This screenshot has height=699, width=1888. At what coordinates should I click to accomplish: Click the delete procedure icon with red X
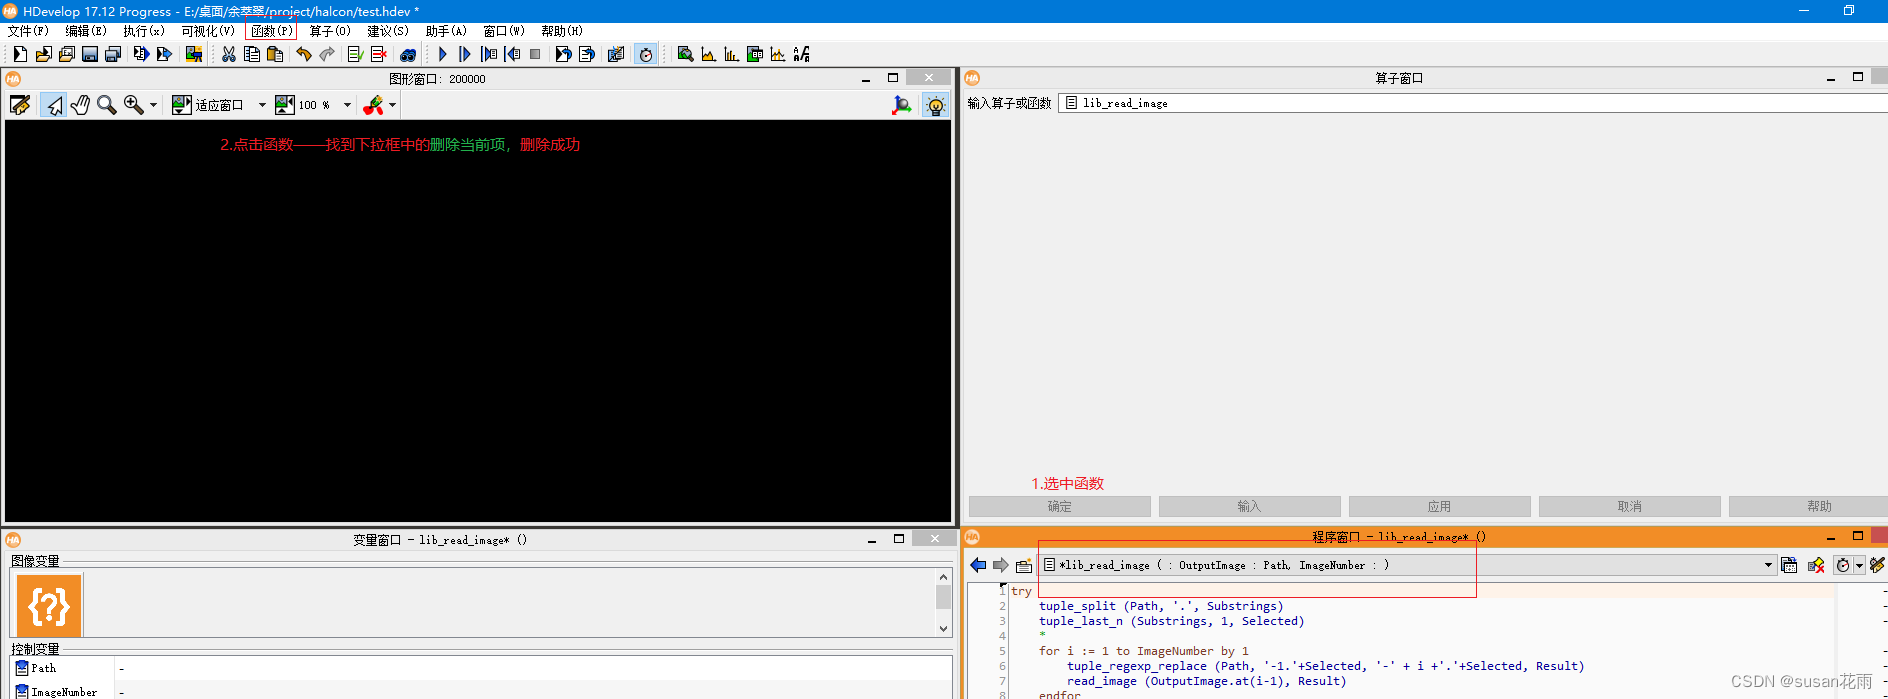(x=1816, y=565)
